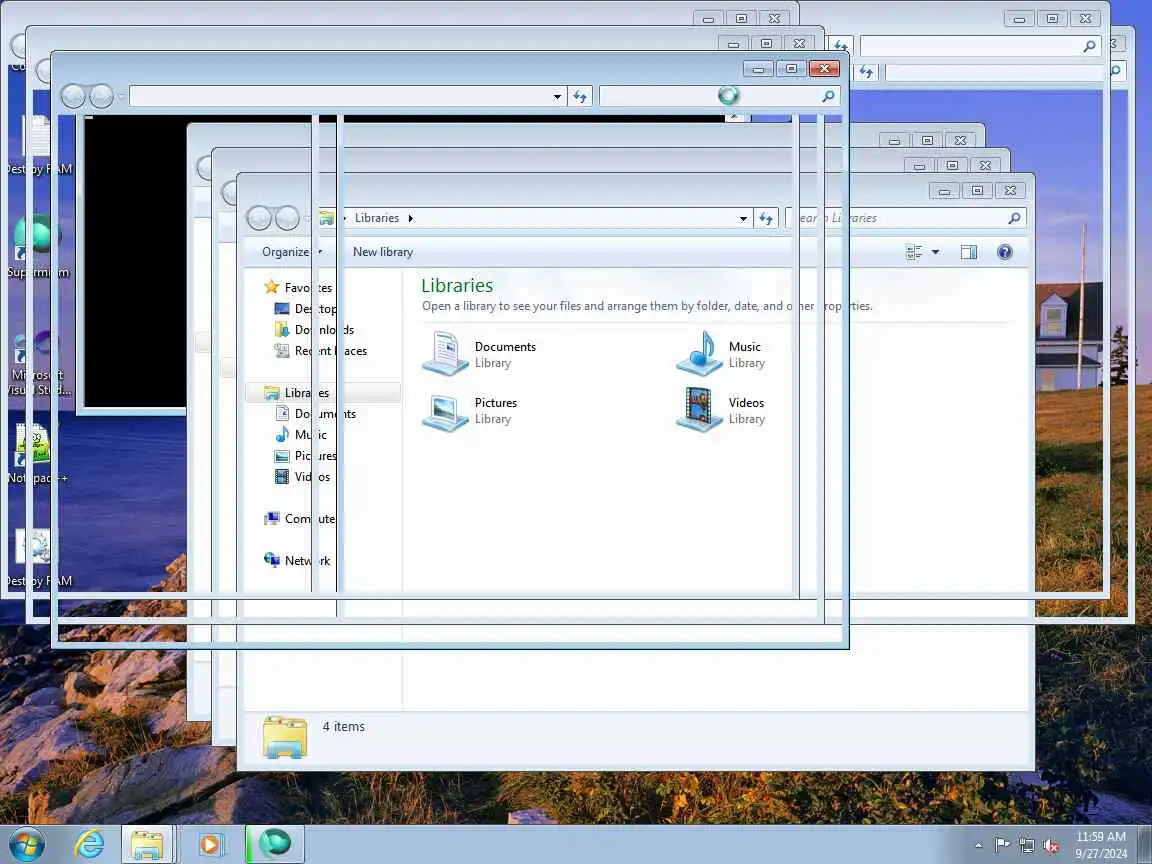The height and width of the screenshot is (864, 1152).
Task: Open Microsoft Visual Studio desktop shortcut
Action: click(x=38, y=364)
